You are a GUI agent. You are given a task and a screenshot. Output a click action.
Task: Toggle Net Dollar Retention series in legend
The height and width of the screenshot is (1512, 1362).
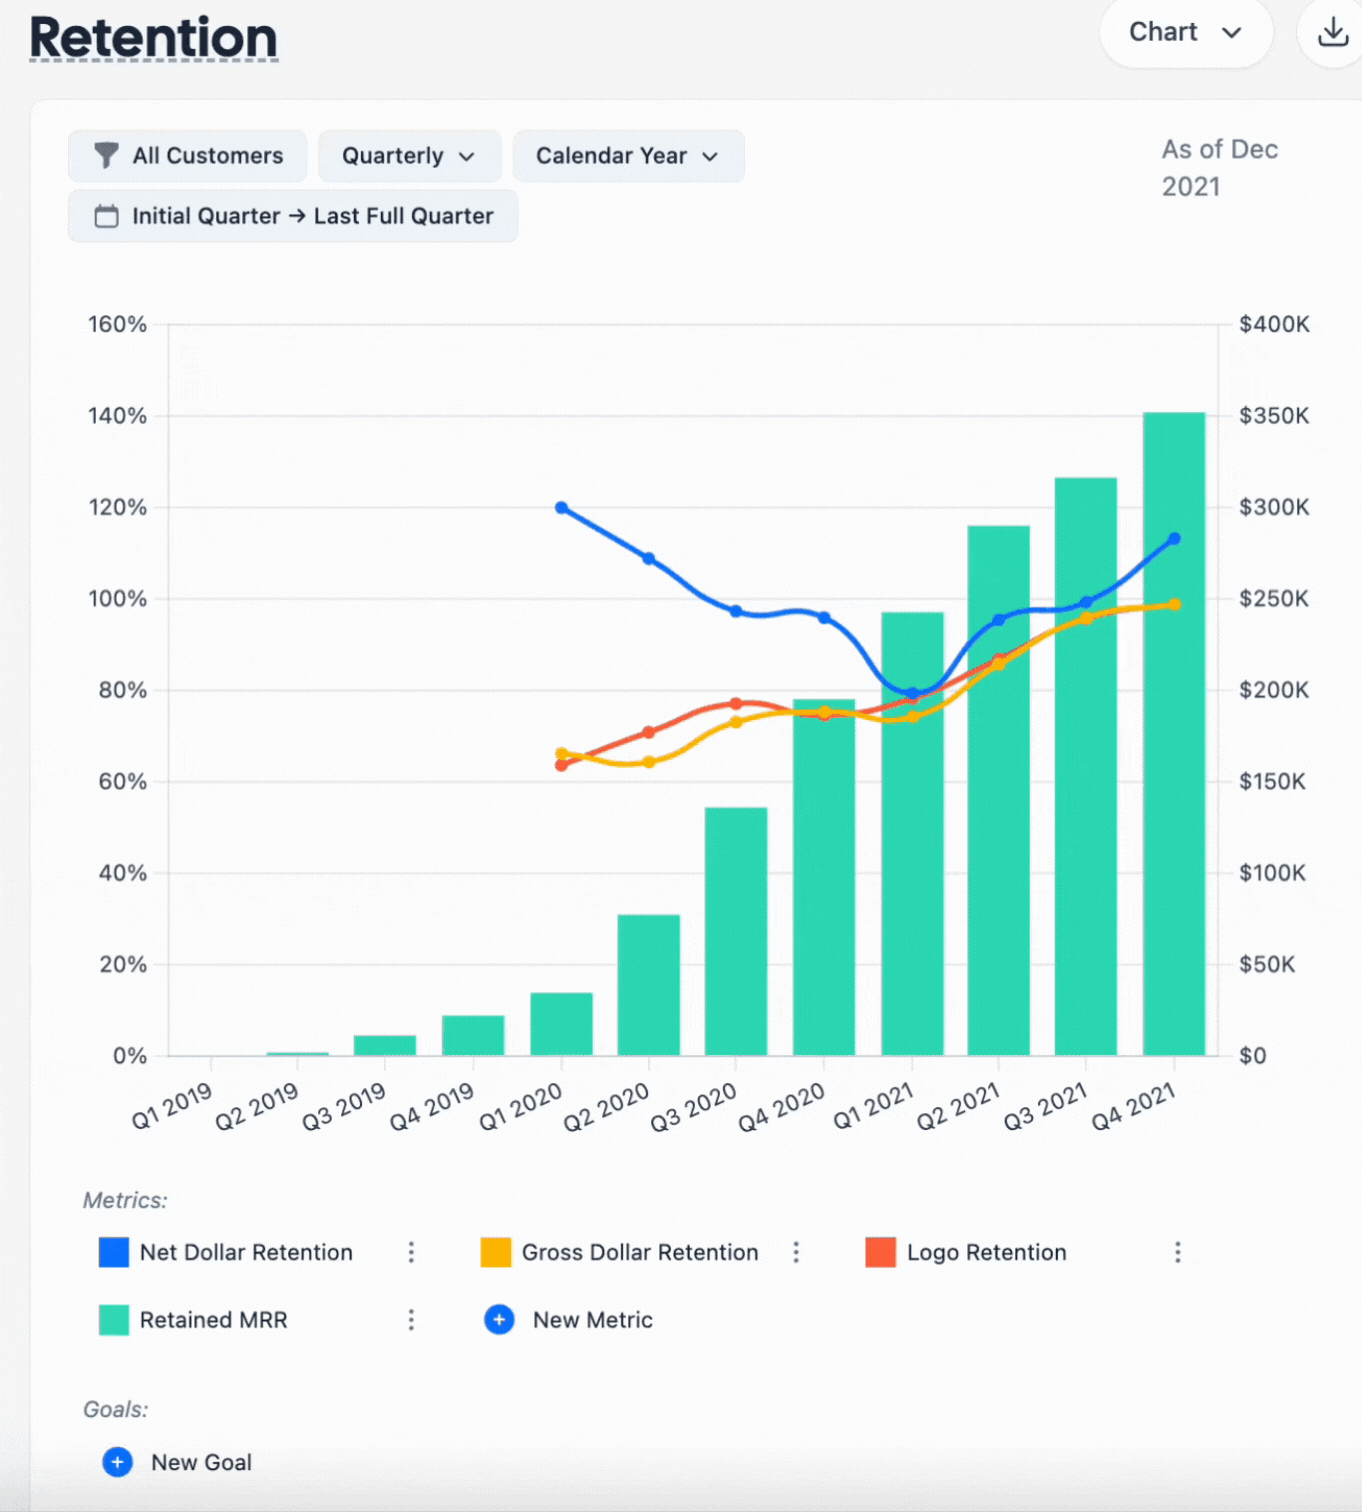click(x=246, y=1252)
